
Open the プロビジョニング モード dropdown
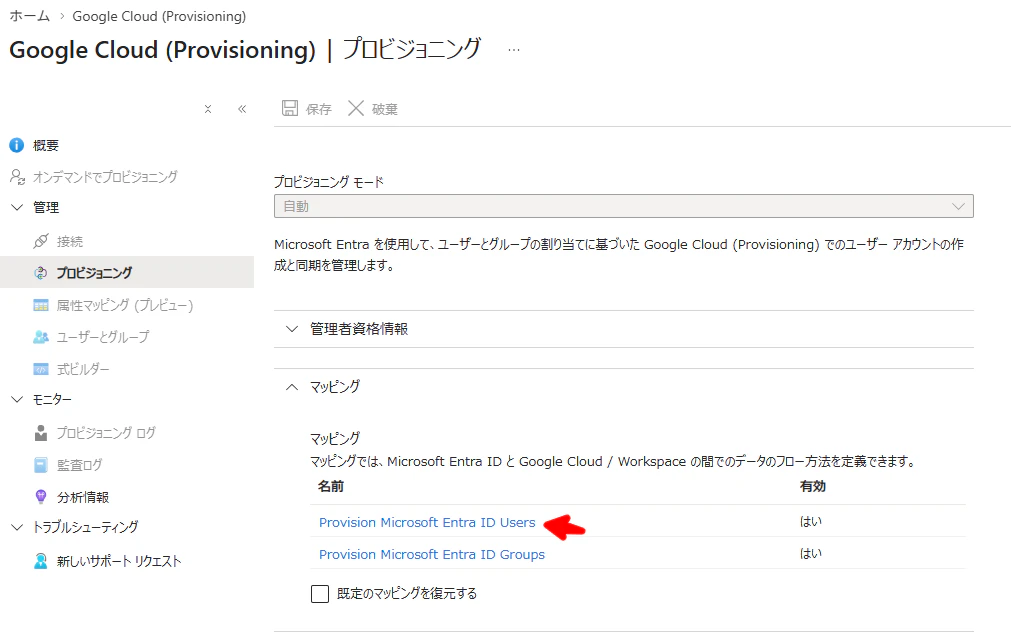[x=623, y=206]
